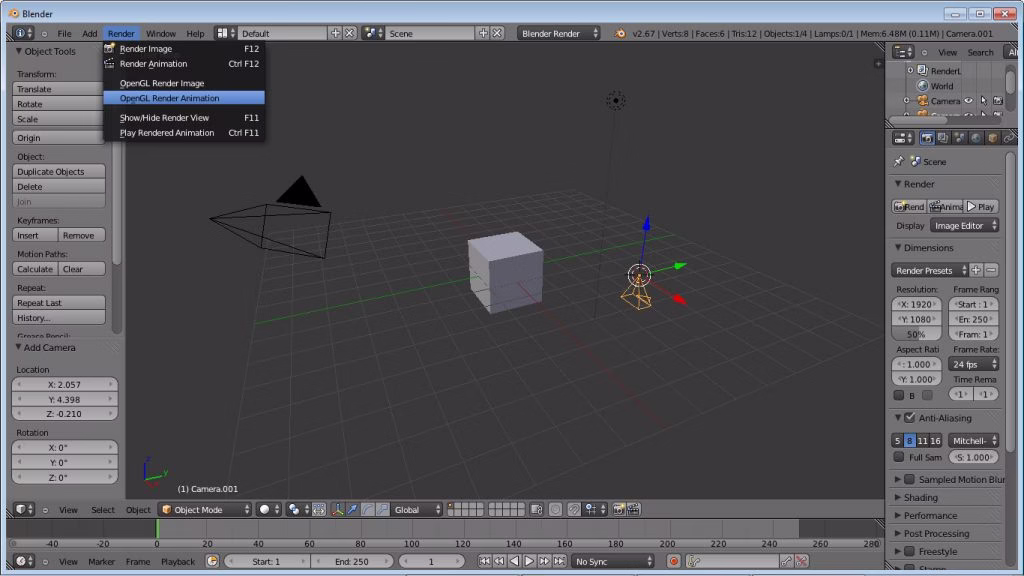Click the scene browse icon beside Scene field
The image size is (1024, 576).
tap(374, 33)
